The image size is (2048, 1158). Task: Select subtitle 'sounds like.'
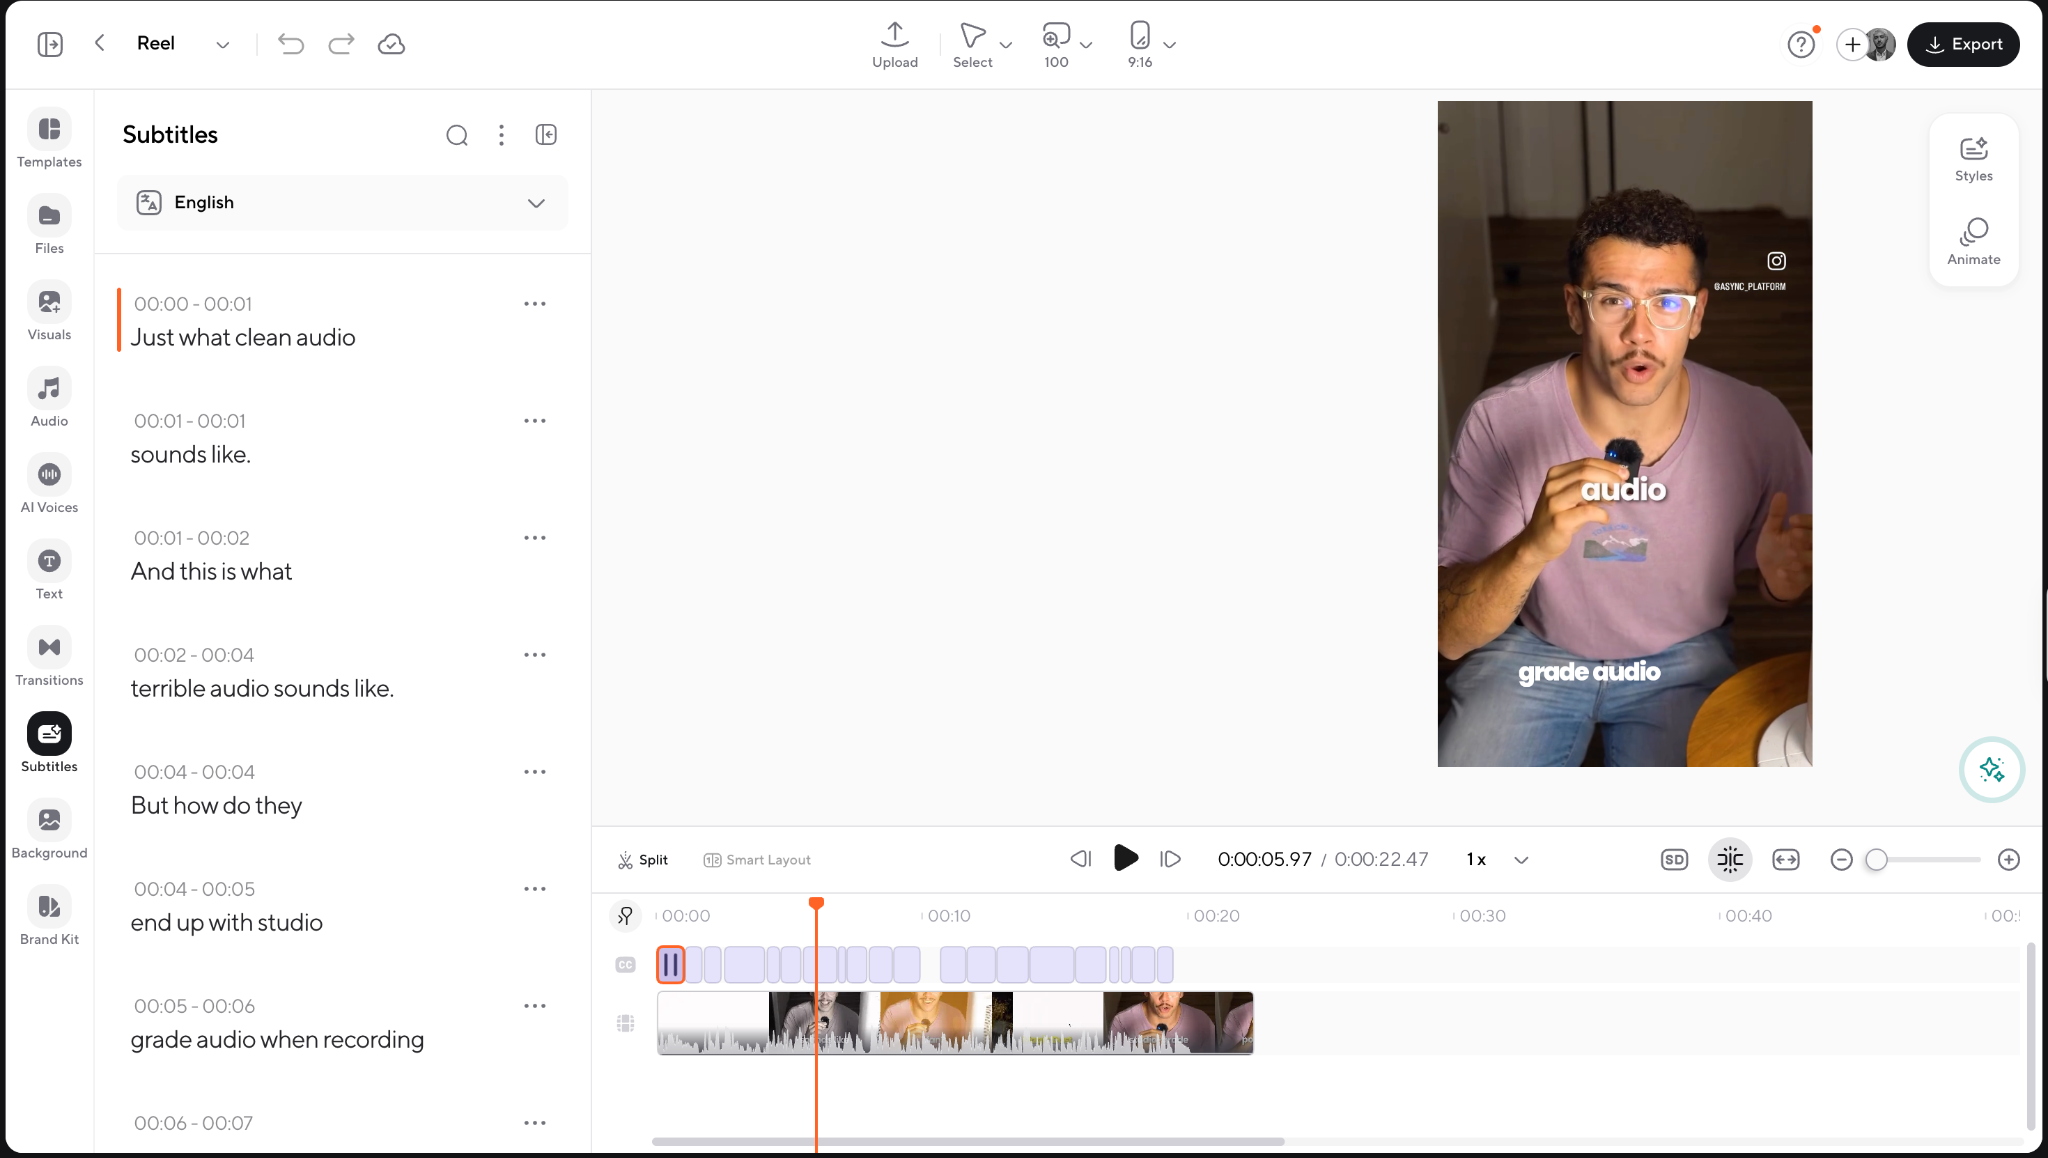pyautogui.click(x=190, y=455)
